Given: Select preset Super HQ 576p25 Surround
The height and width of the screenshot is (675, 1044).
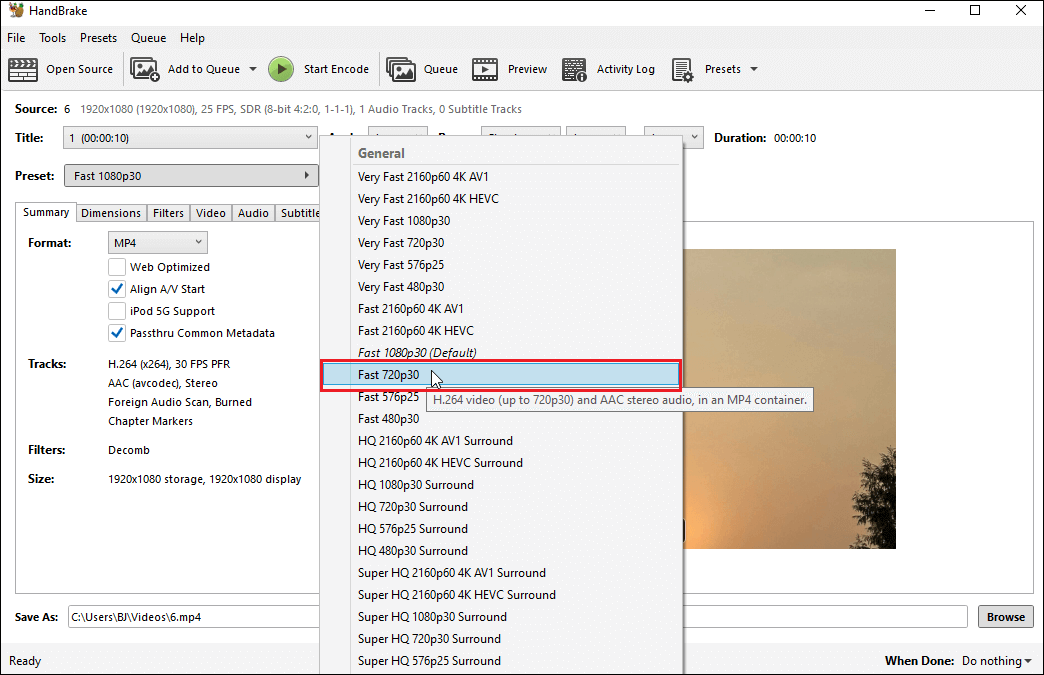Looking at the screenshot, I should pos(501,660).
